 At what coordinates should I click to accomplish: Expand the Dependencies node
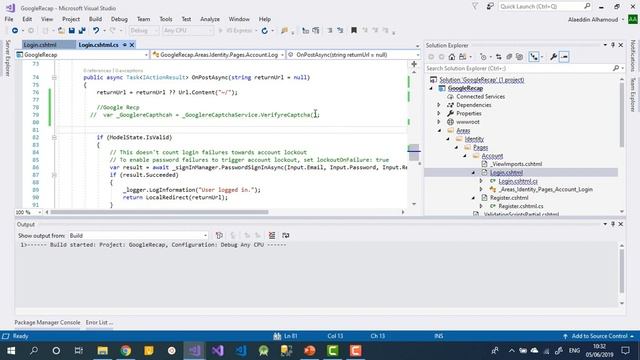[439, 105]
